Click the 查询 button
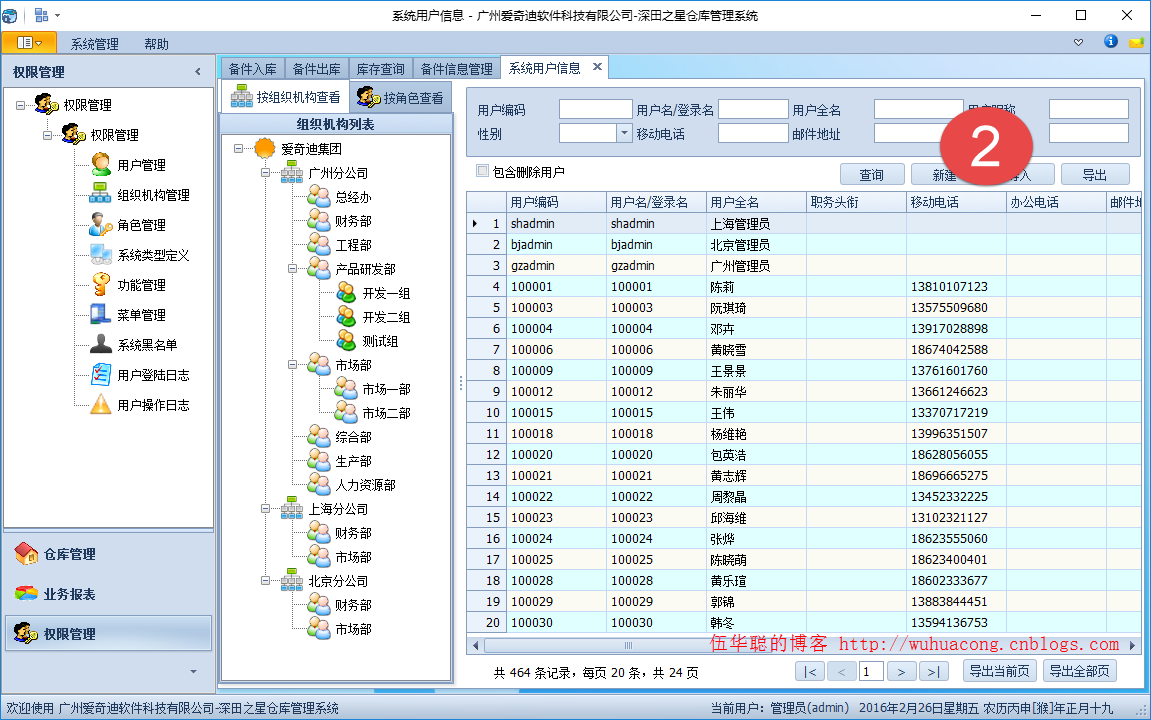The height and width of the screenshot is (720, 1151). 871,175
